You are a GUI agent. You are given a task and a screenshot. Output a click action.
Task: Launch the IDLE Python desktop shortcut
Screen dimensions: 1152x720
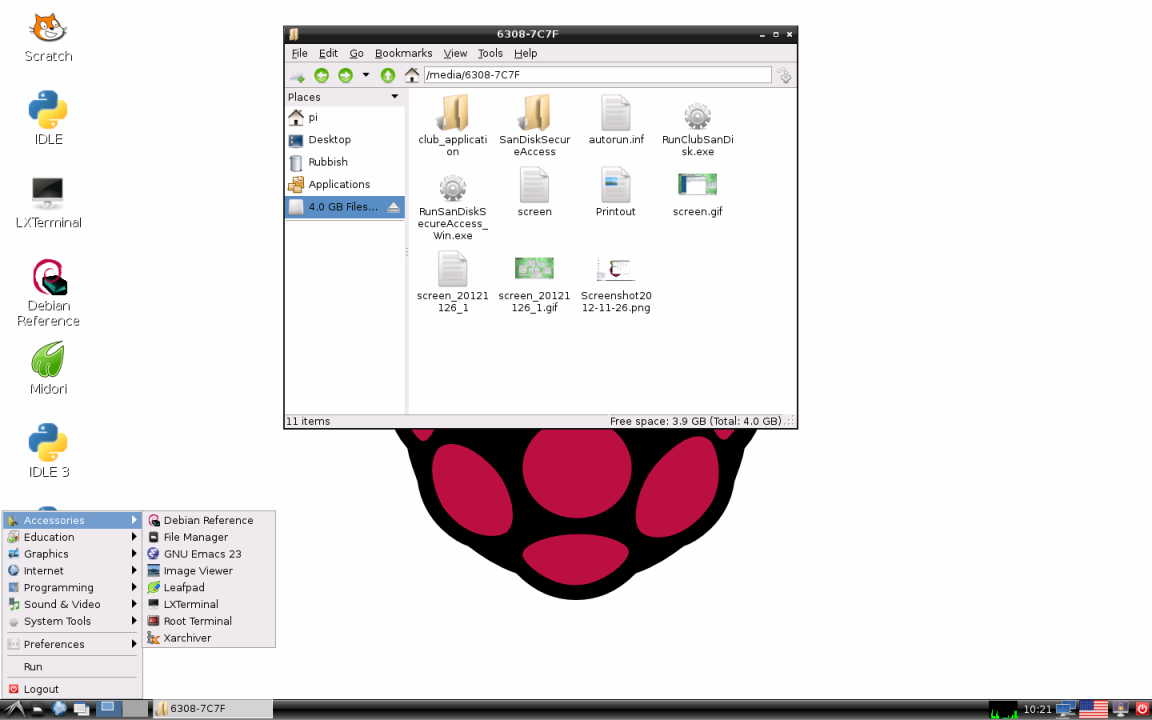click(48, 118)
